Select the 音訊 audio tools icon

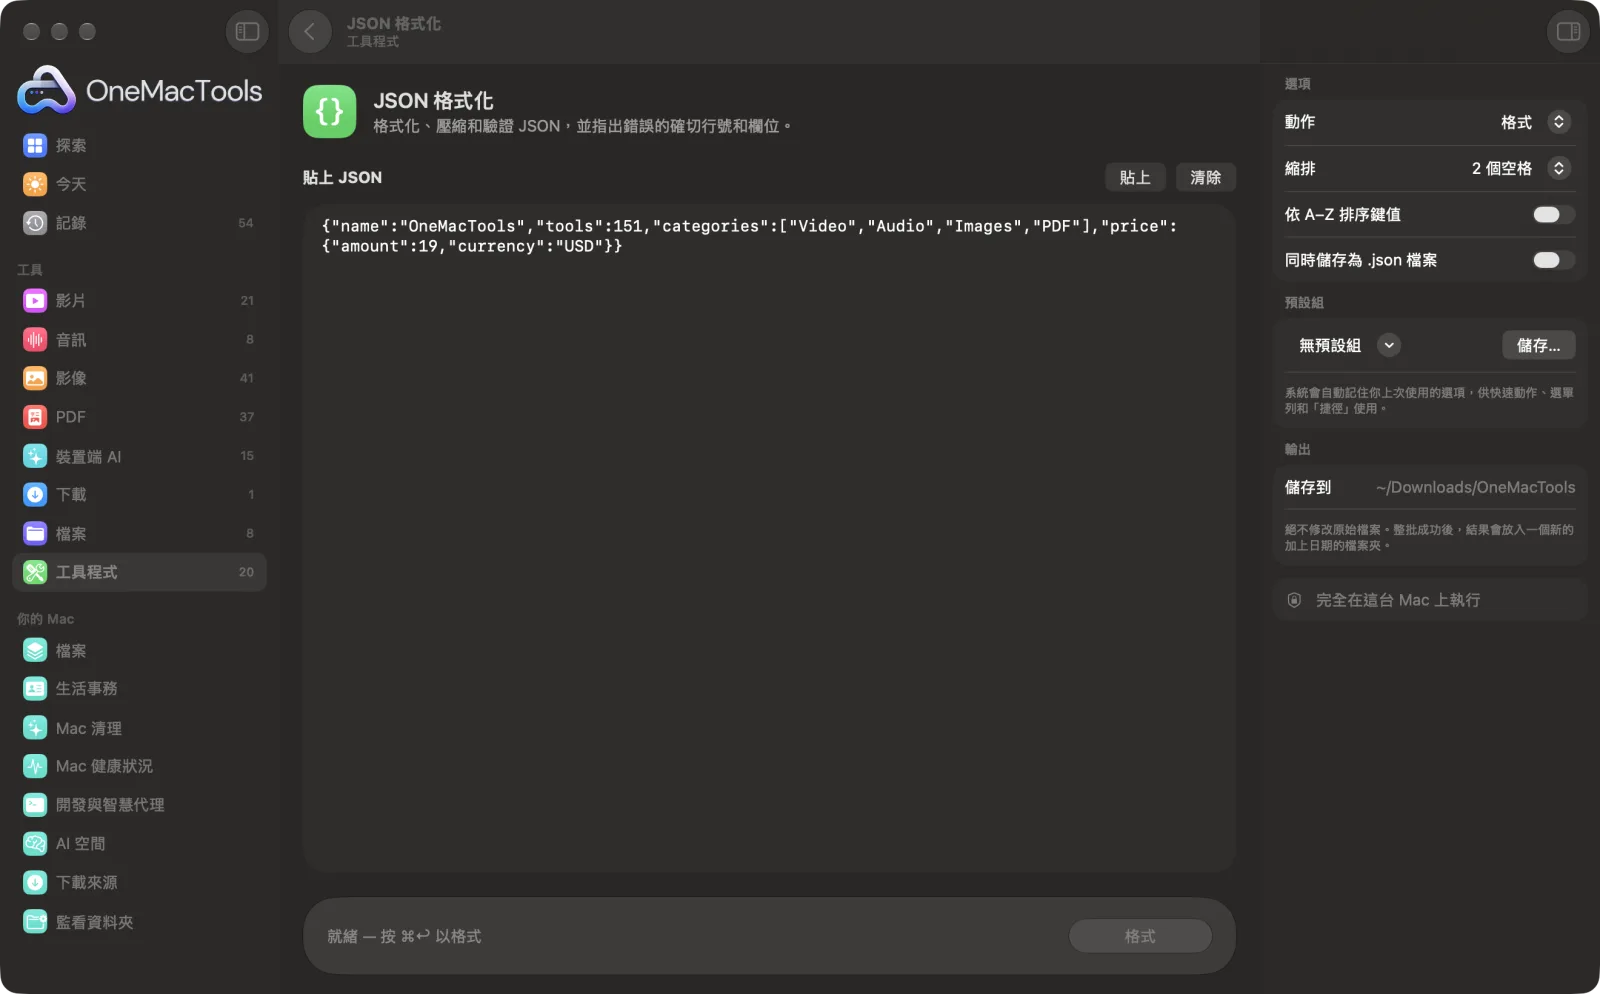coord(35,340)
